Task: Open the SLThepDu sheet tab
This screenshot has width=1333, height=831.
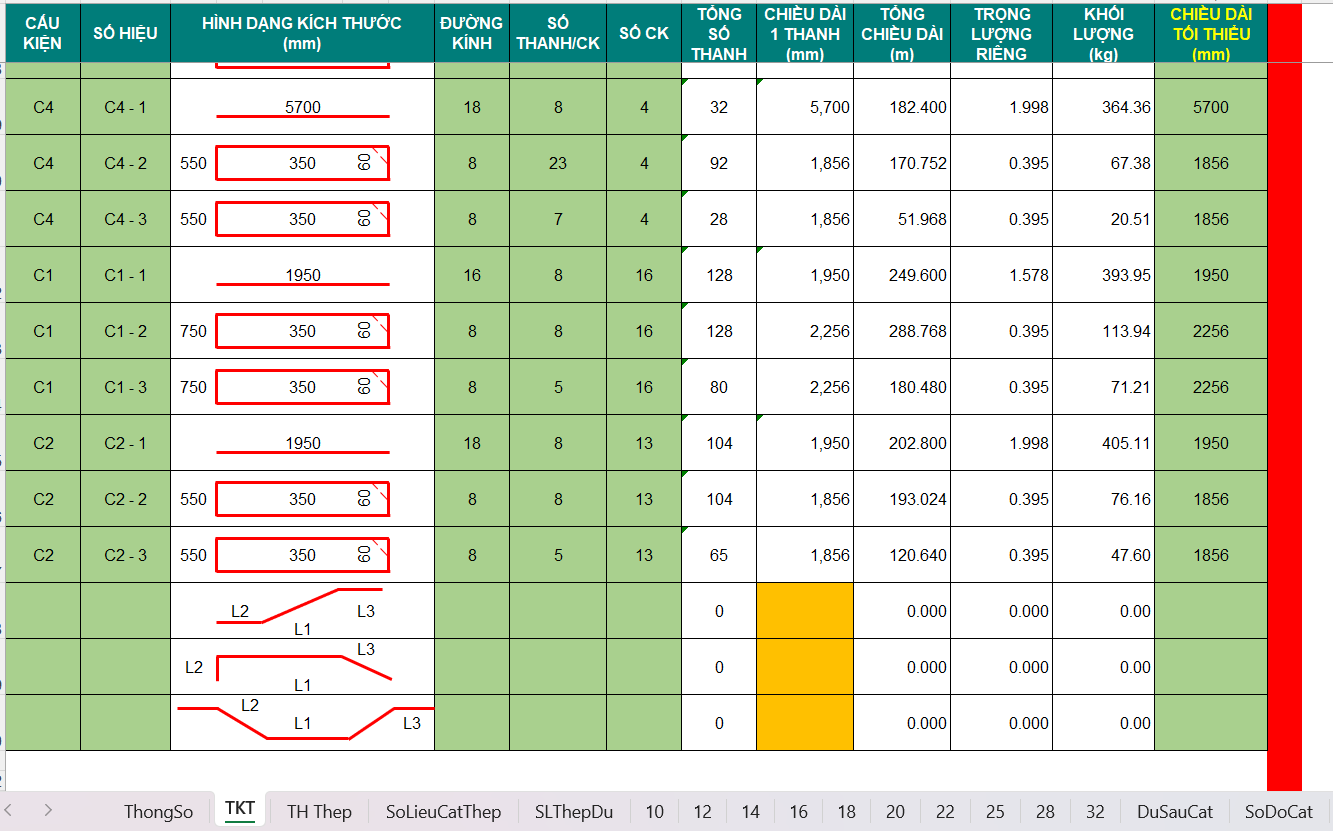Action: click(574, 811)
